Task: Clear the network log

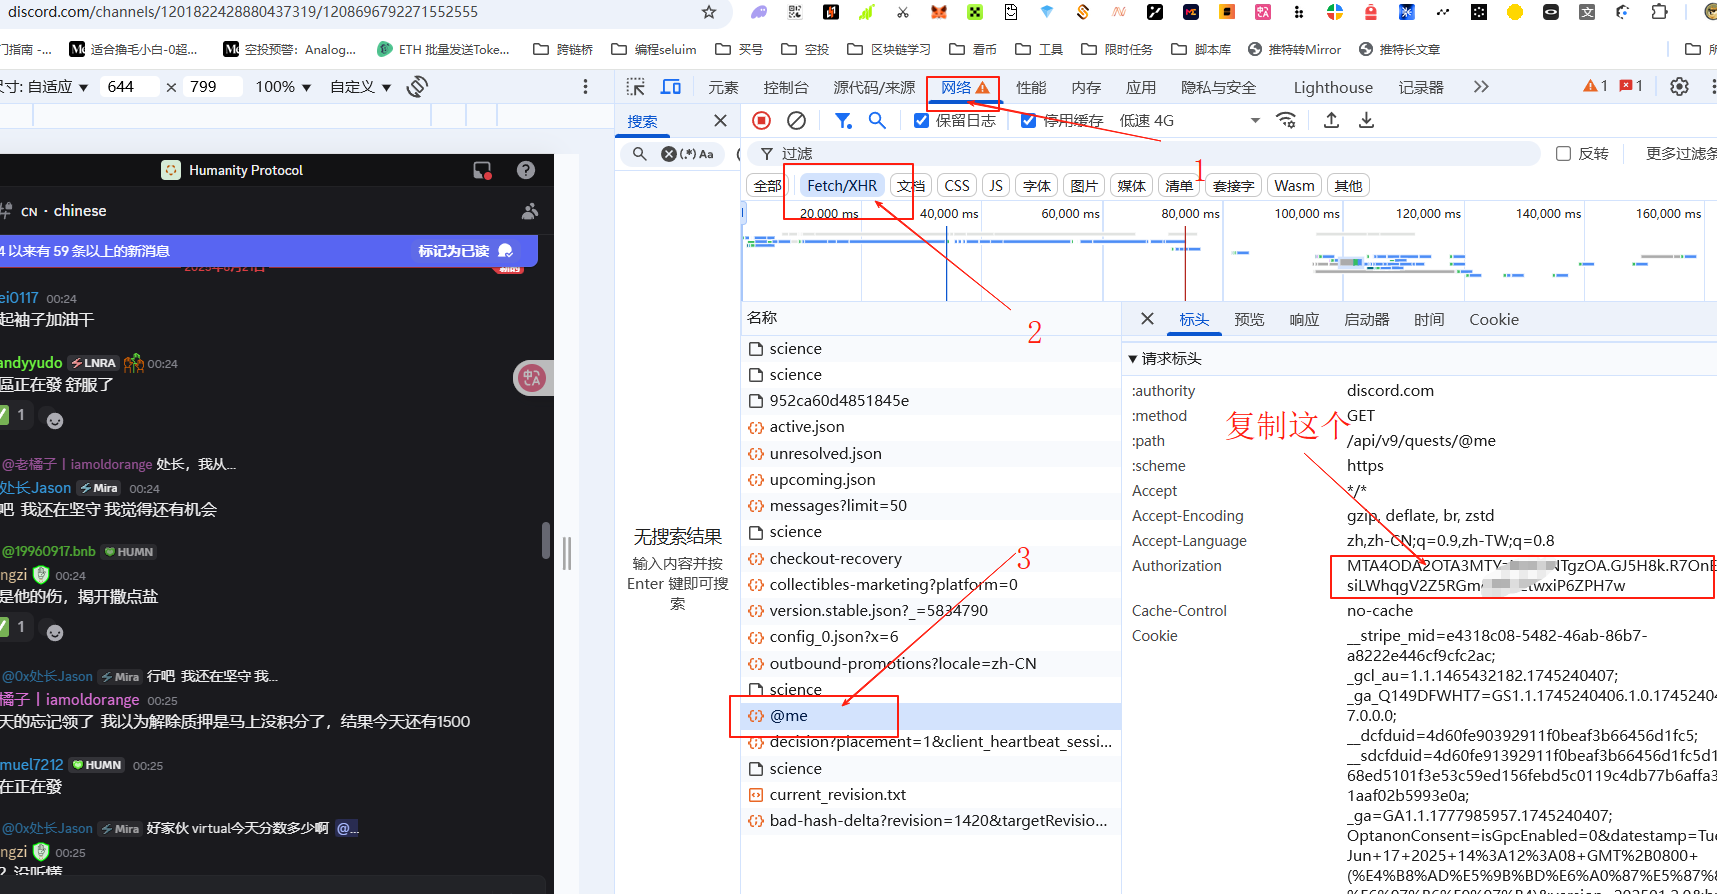Action: [x=796, y=121]
